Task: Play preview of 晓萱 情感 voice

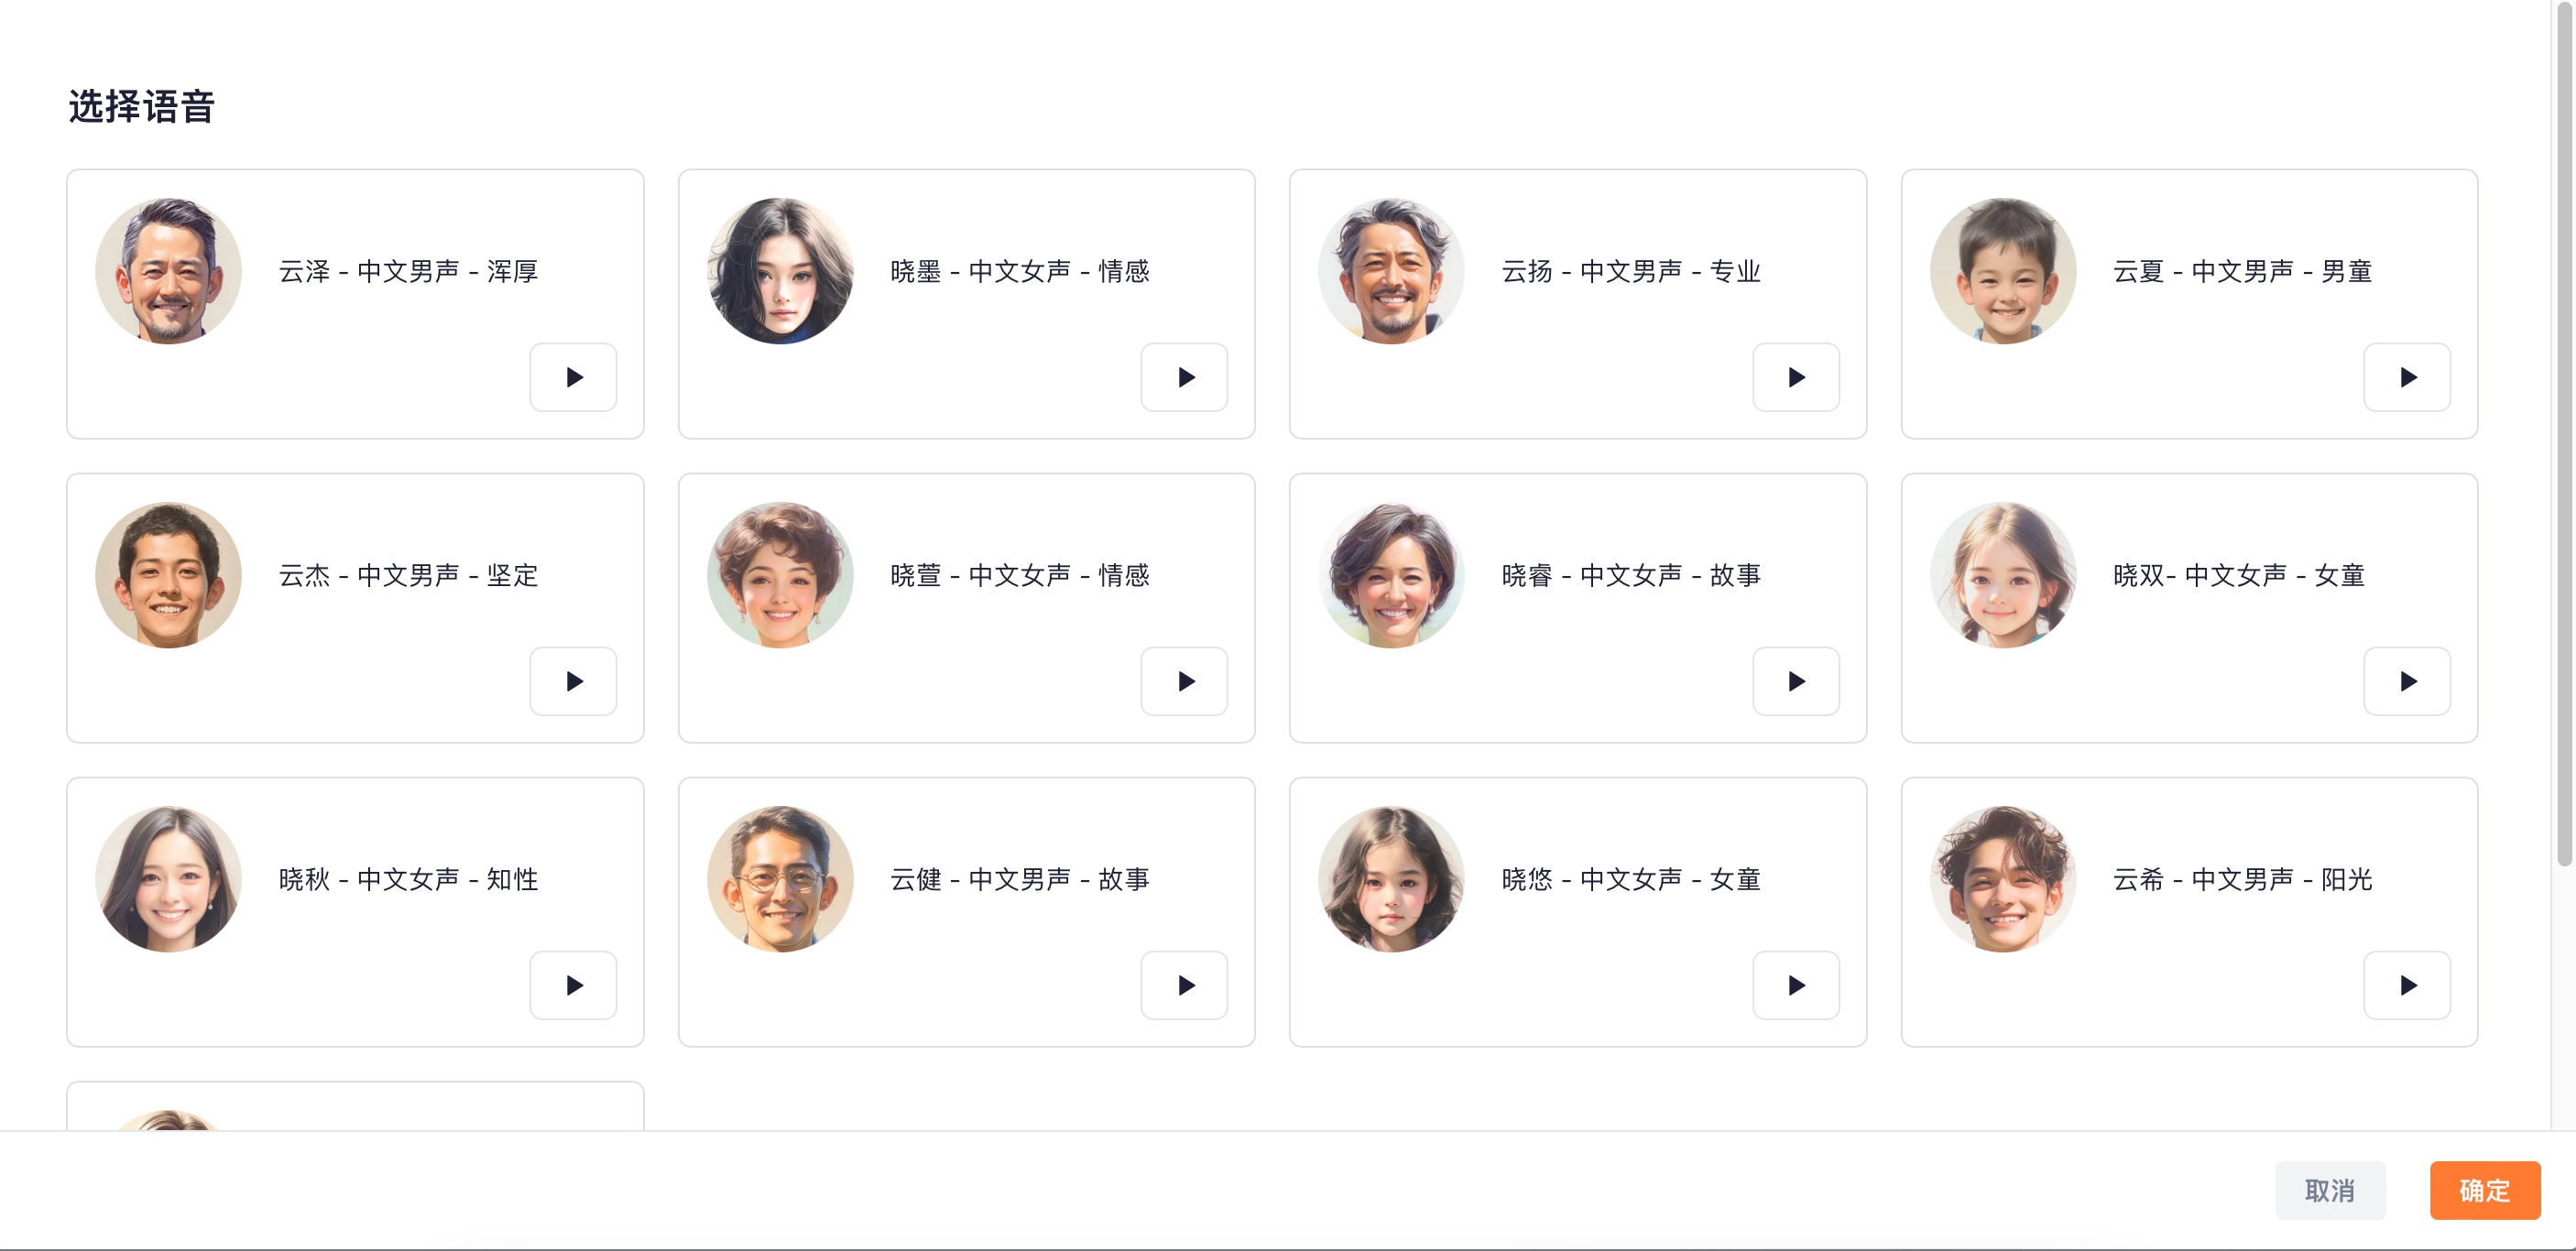Action: (1184, 681)
